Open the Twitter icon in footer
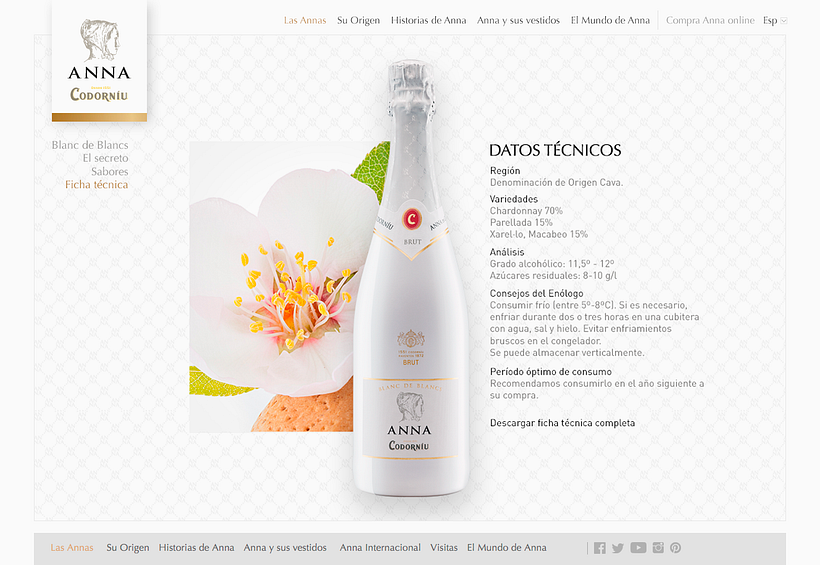 tap(618, 548)
